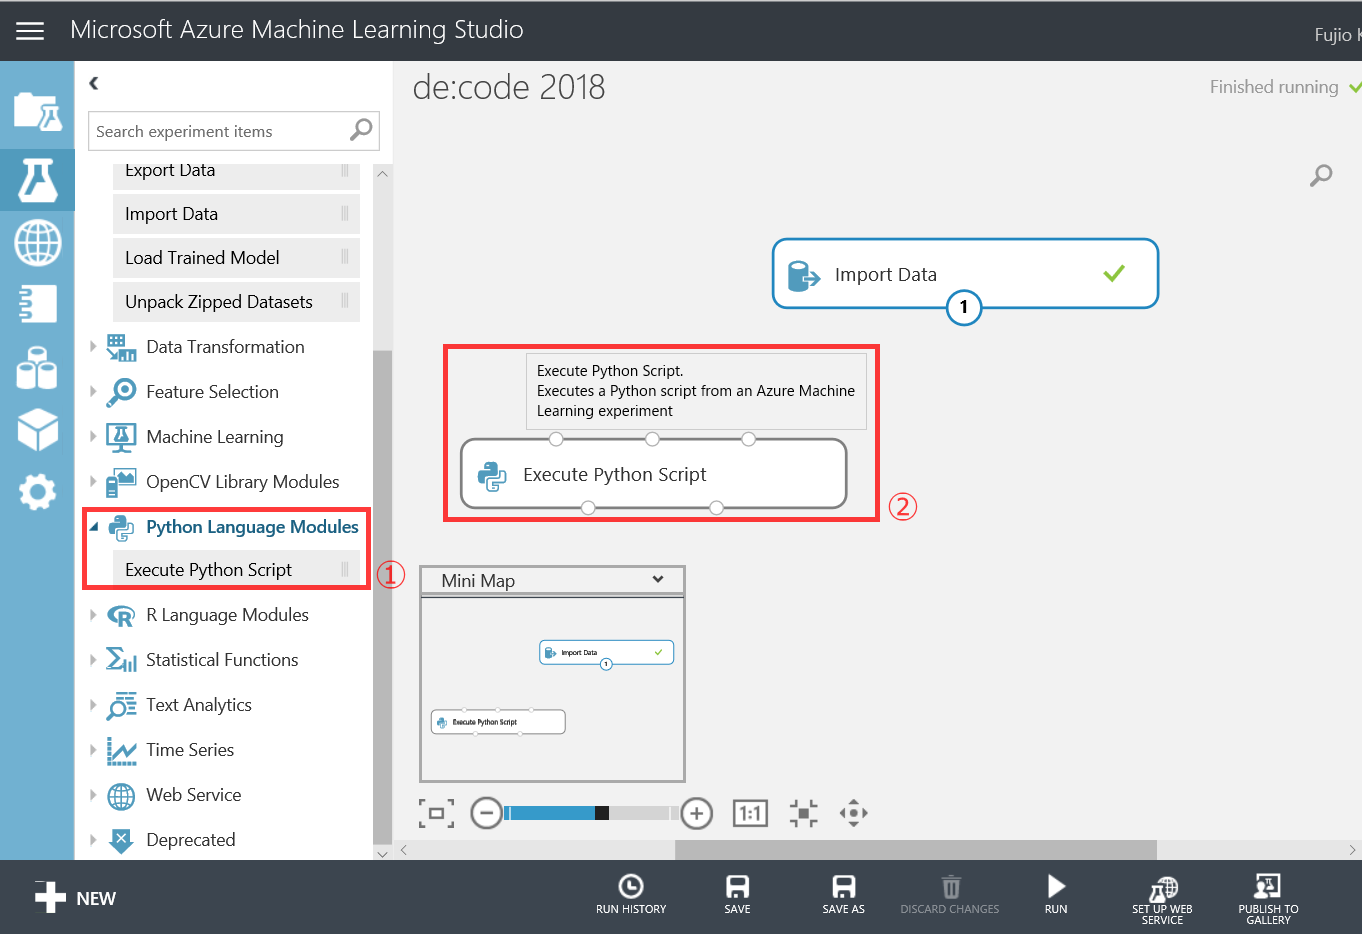Open Web Services globe icon in sidebar
This screenshot has width=1362, height=934.
37,242
